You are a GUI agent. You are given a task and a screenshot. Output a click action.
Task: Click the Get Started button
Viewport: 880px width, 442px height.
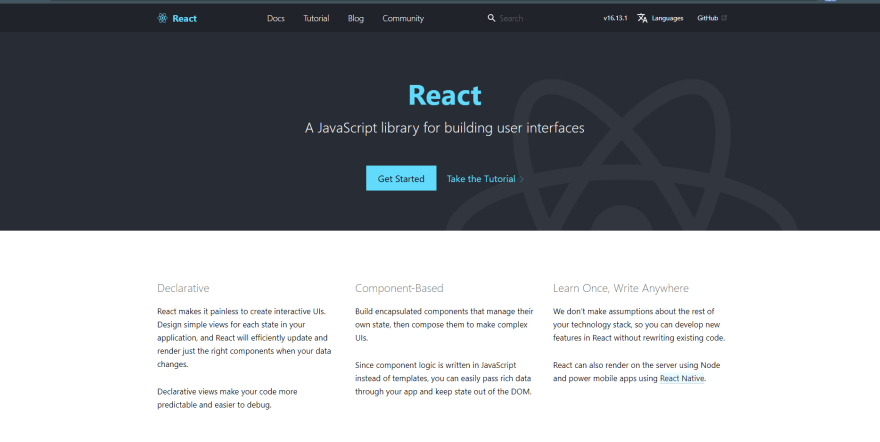point(401,178)
